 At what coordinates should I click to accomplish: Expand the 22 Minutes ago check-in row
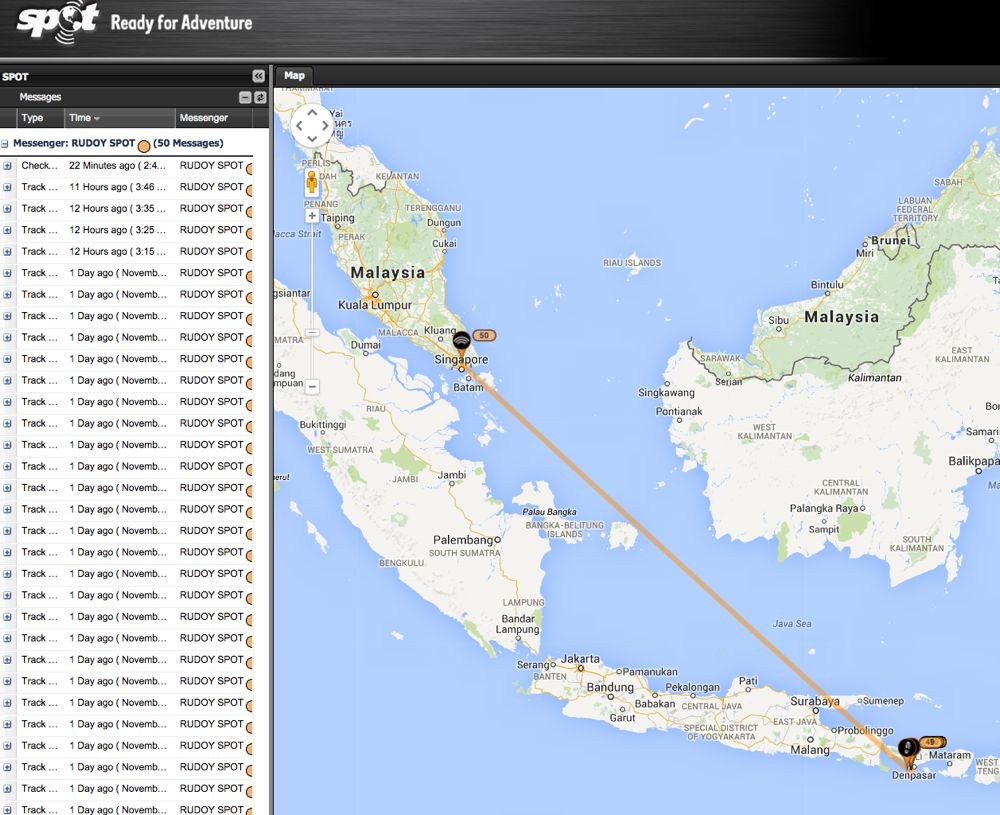(7, 166)
